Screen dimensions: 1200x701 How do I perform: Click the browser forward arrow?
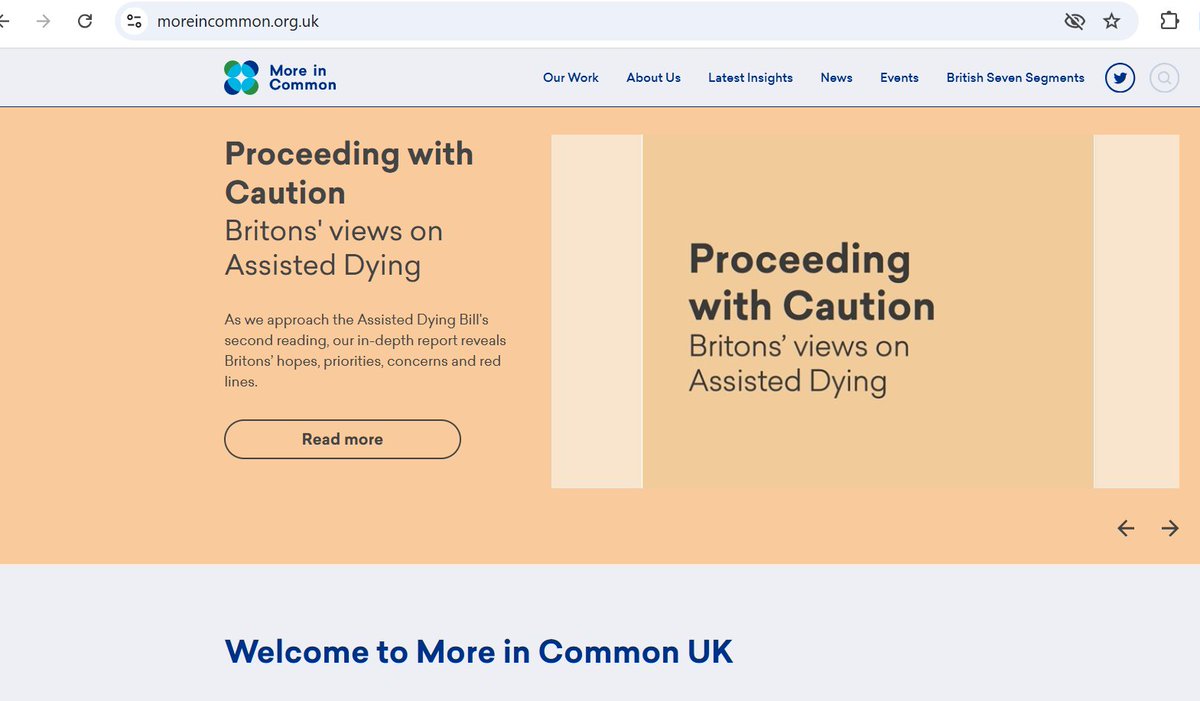point(43,21)
